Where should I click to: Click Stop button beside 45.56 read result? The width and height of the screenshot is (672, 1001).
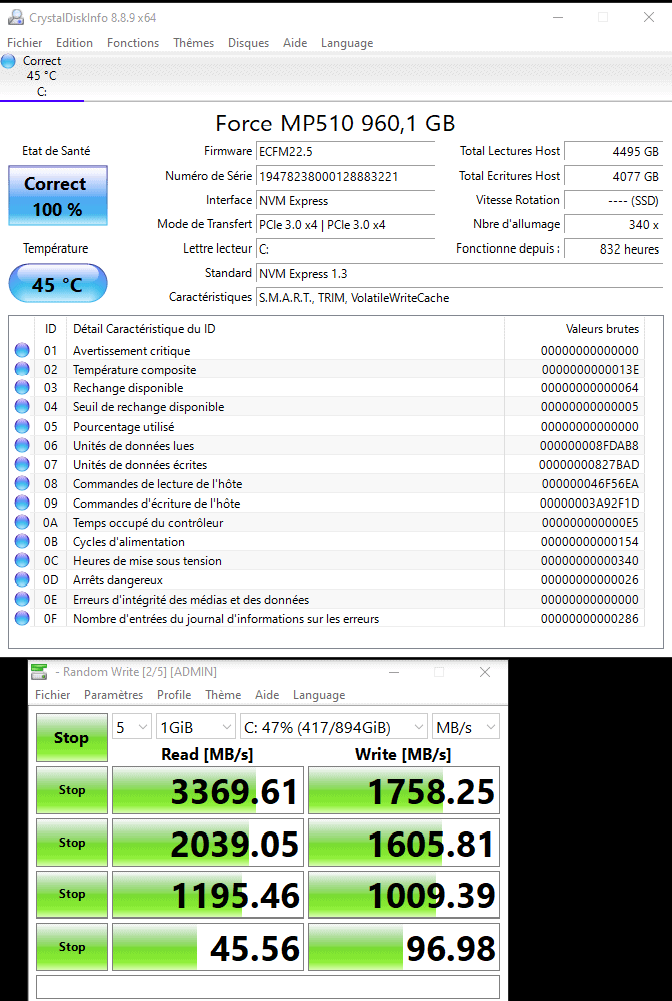pyautogui.click(x=71, y=947)
